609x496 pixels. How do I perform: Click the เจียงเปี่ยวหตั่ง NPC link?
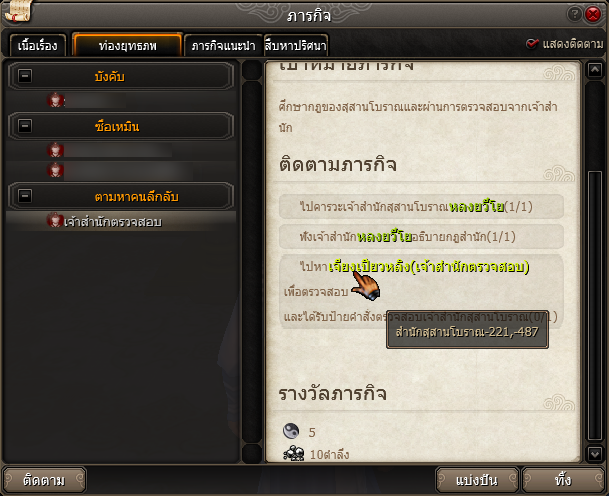[369, 267]
